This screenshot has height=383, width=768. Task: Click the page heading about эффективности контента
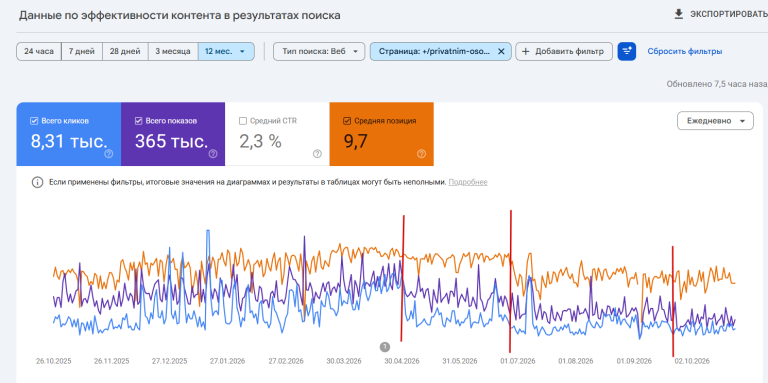point(180,15)
